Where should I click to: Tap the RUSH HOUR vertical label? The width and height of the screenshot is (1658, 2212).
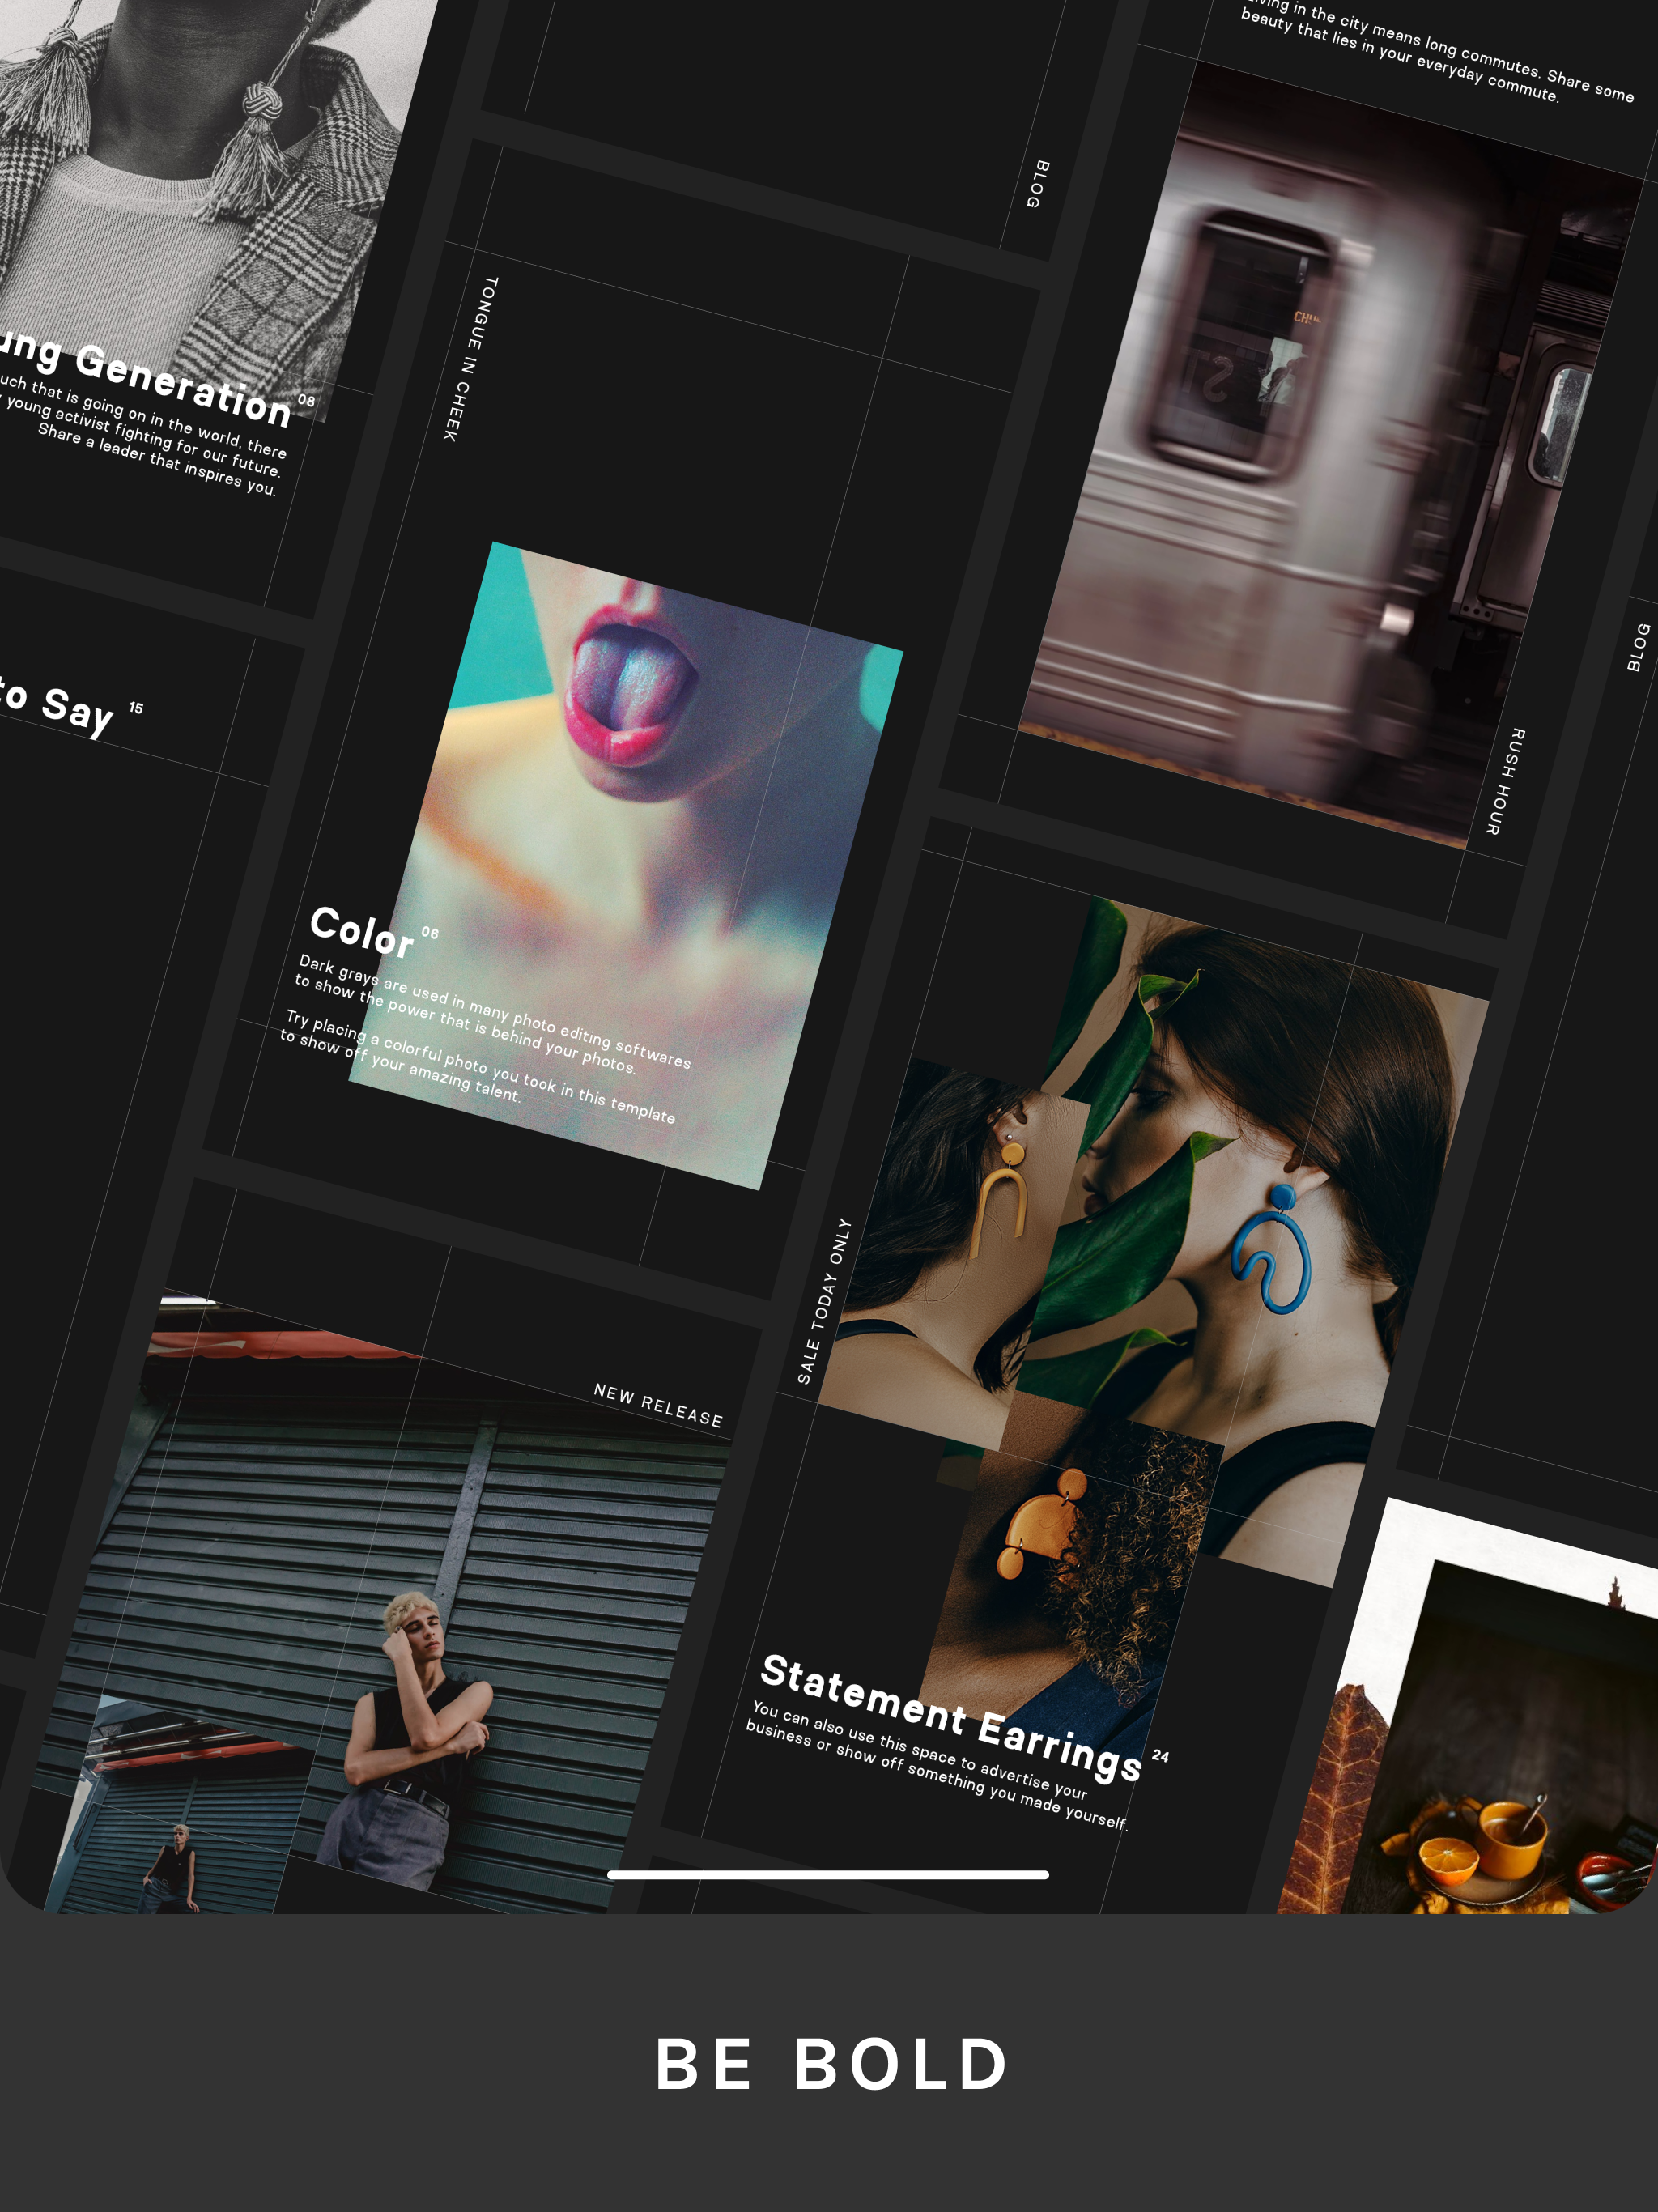[x=1505, y=781]
